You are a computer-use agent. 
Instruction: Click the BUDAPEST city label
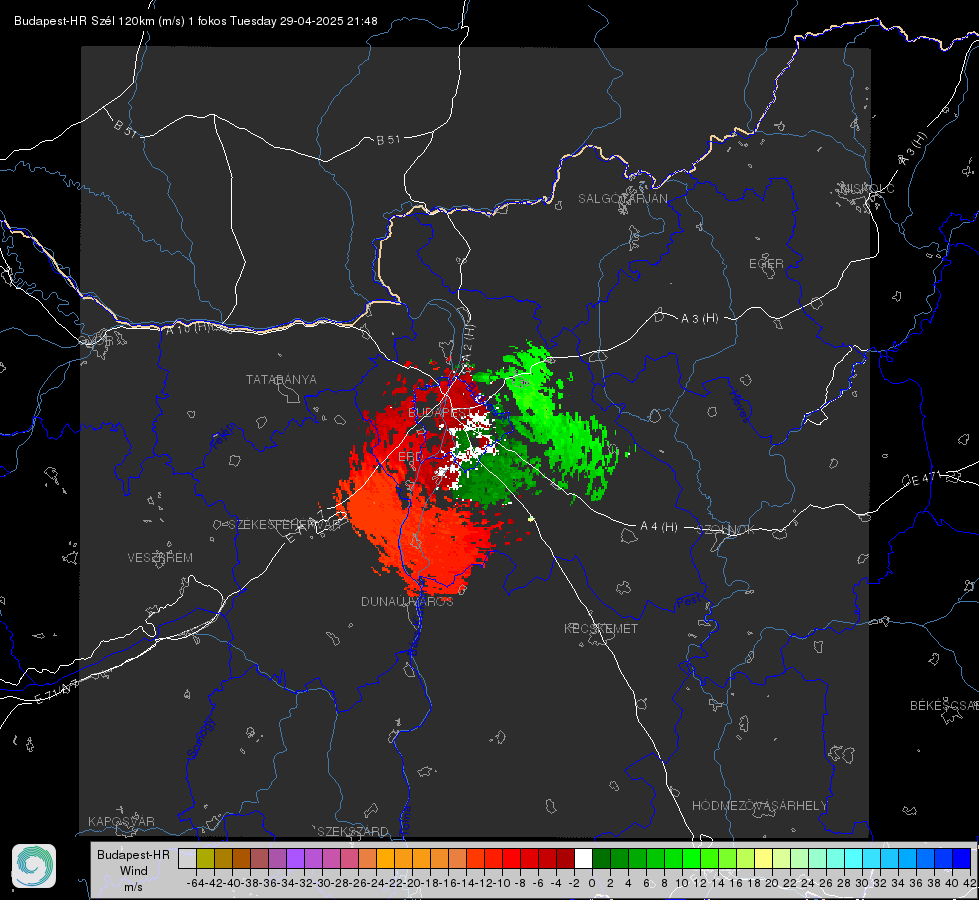pyautogui.click(x=438, y=413)
